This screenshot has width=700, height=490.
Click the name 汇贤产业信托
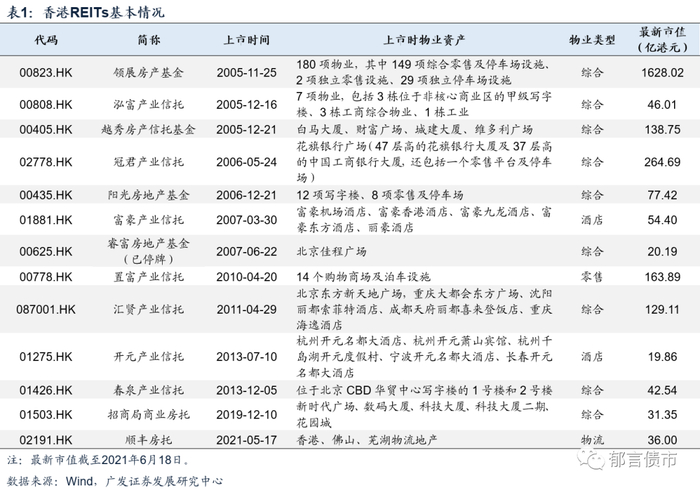click(149, 309)
